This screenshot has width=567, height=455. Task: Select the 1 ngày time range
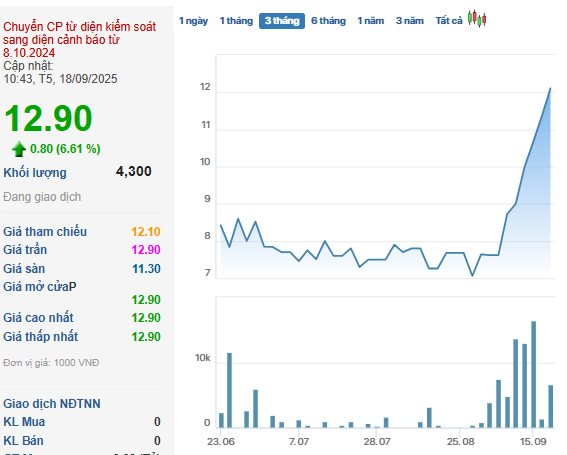[x=193, y=21]
